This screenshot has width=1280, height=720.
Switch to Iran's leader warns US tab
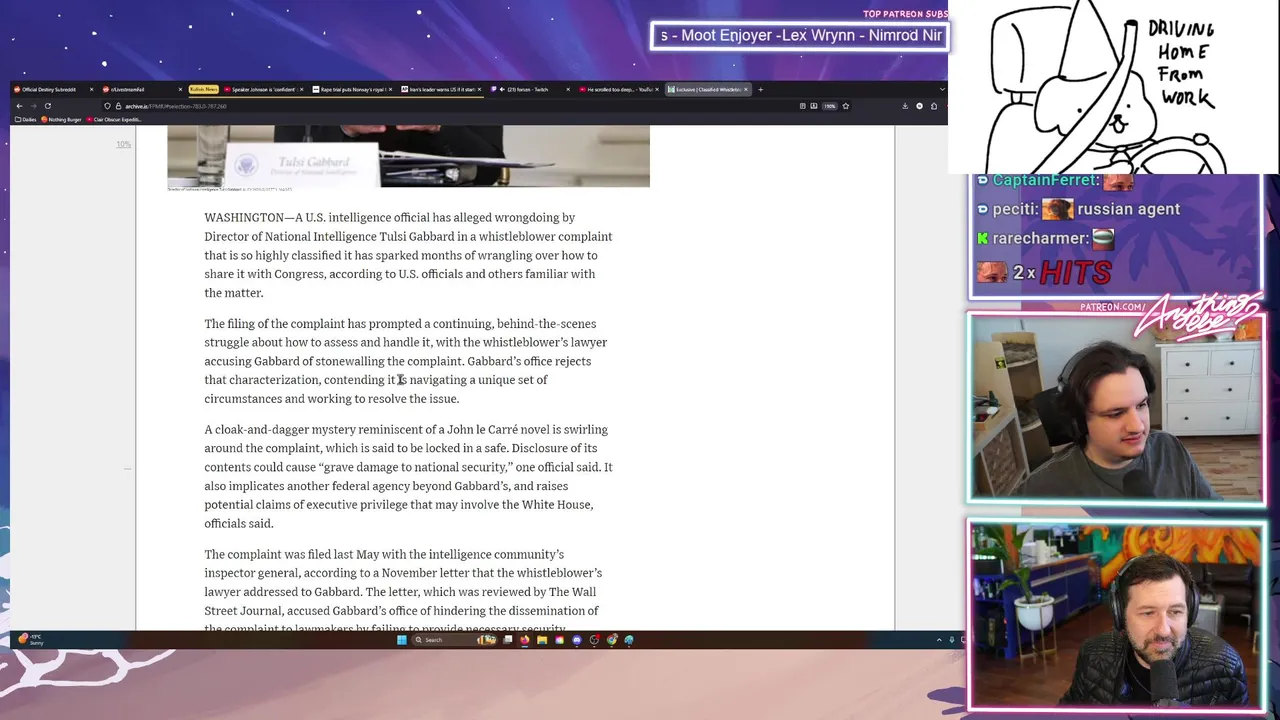(438, 90)
